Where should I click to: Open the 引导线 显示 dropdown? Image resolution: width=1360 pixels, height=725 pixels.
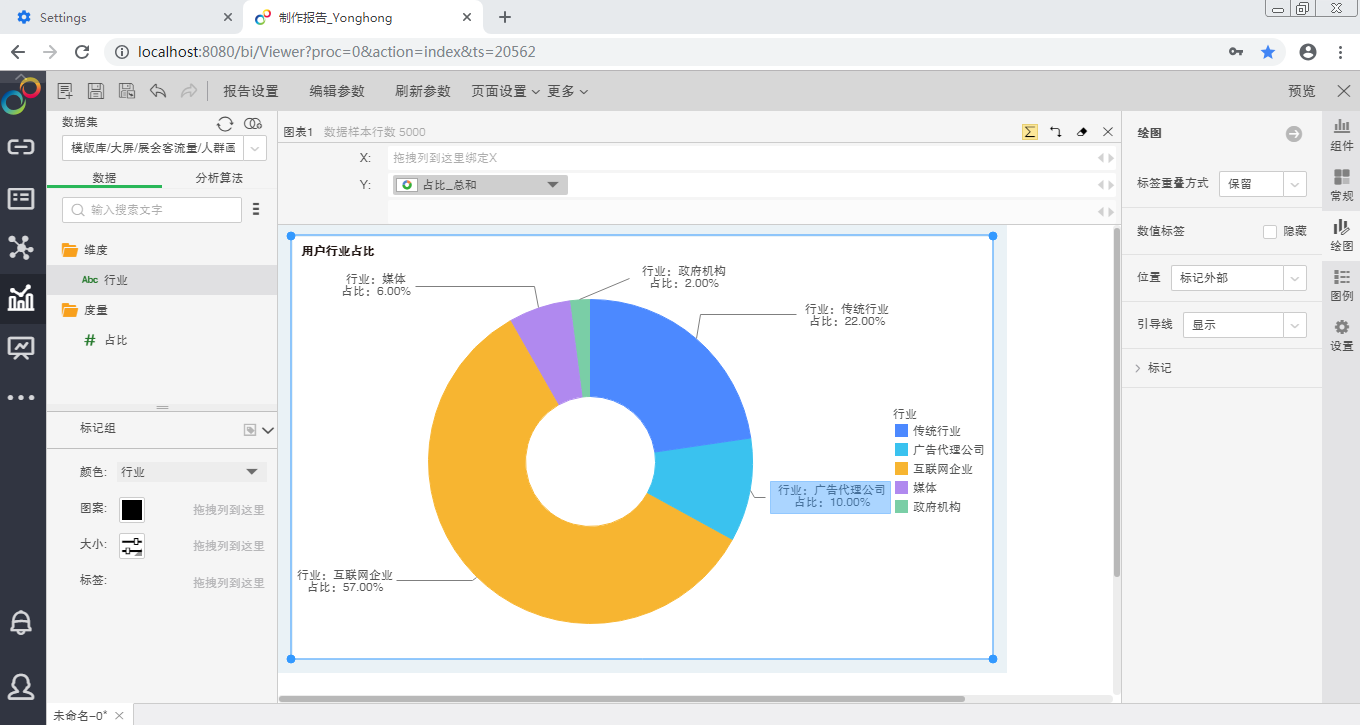(1243, 325)
